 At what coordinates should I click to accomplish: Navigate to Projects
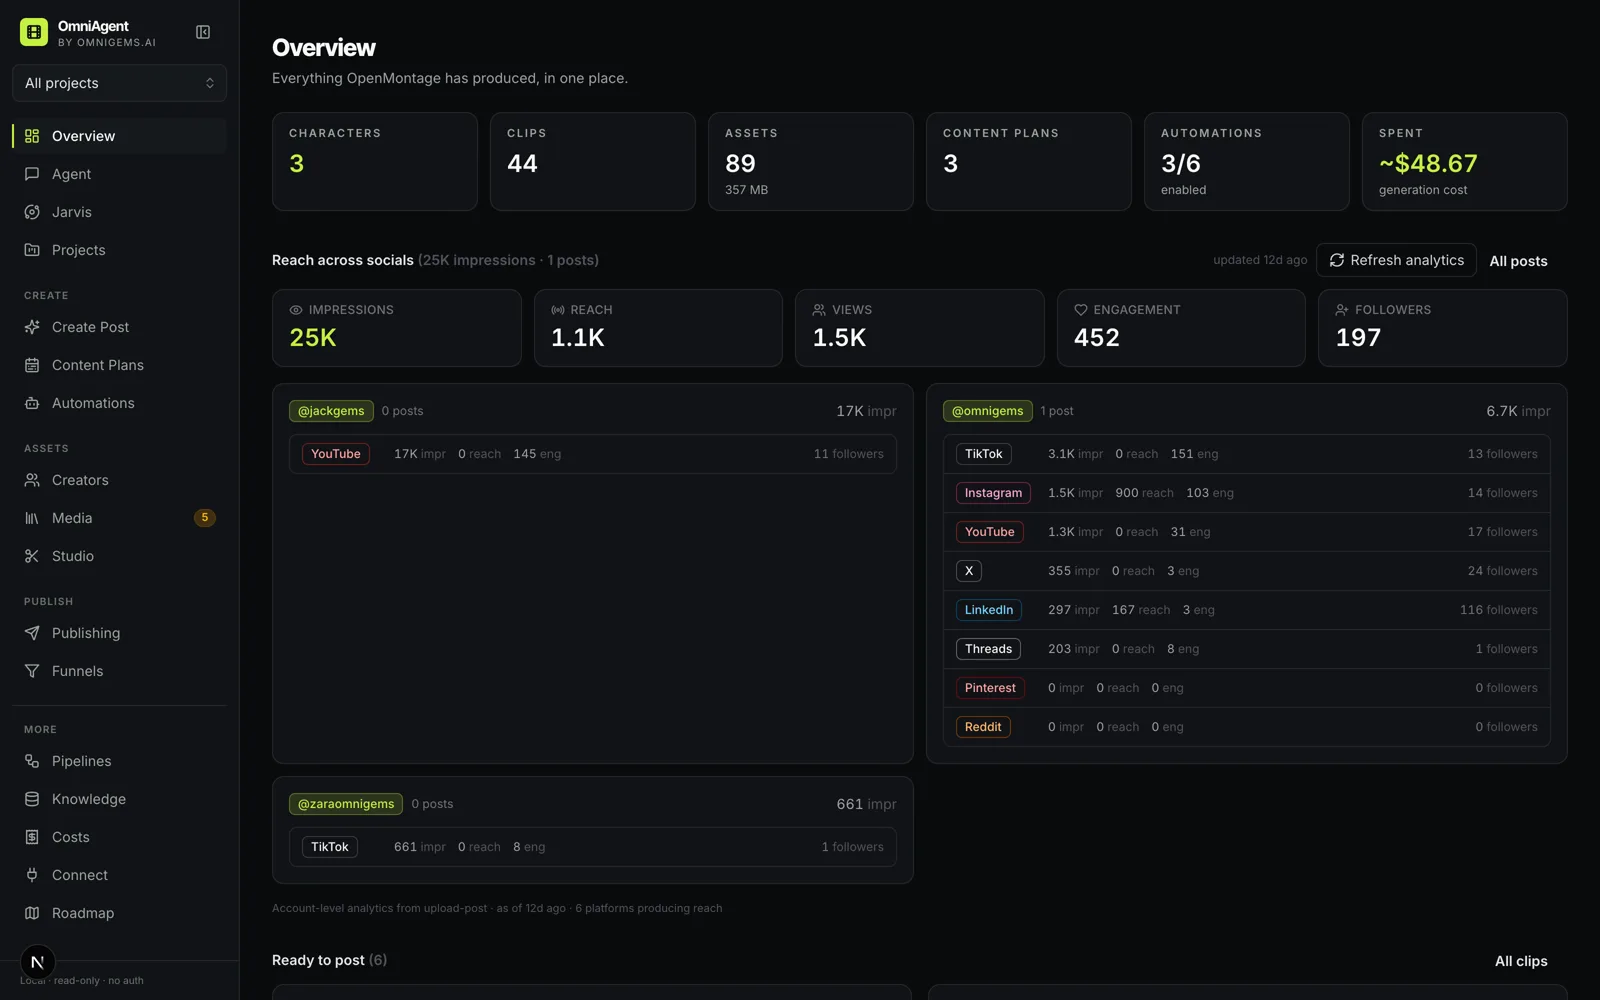coord(119,250)
